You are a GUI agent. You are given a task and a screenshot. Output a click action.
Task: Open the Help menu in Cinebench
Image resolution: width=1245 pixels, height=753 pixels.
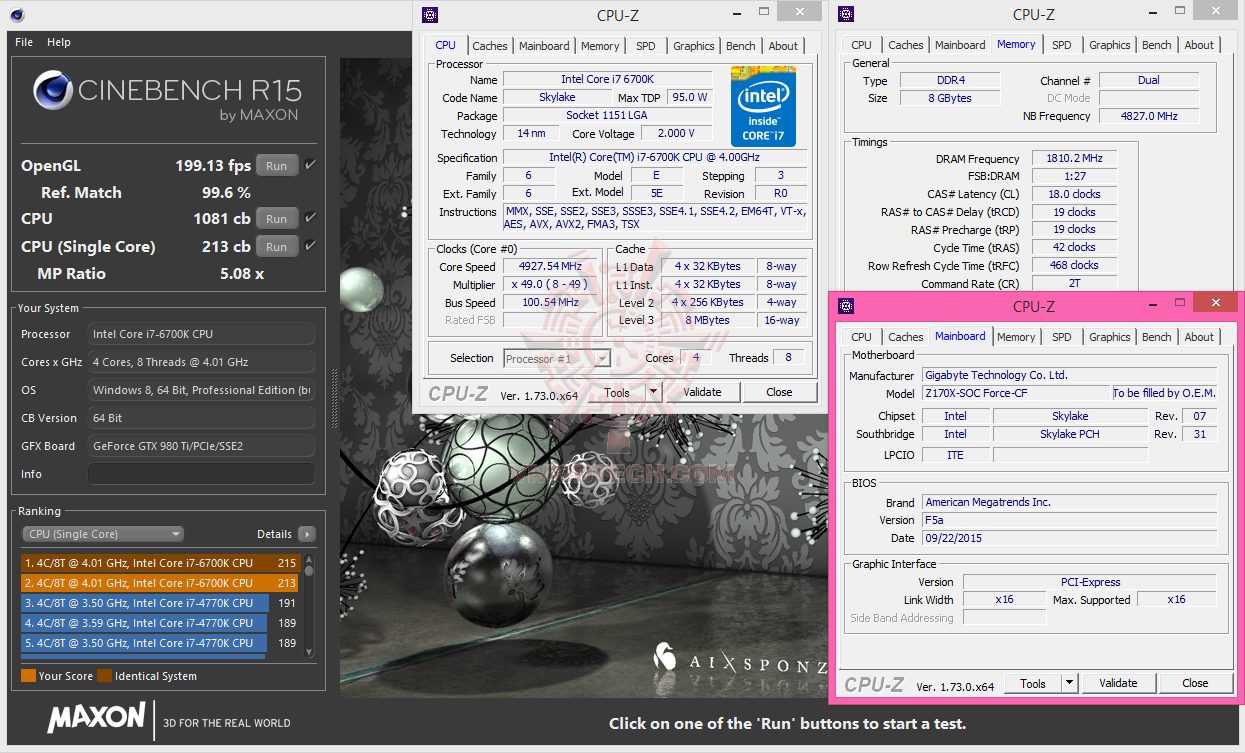(x=59, y=42)
